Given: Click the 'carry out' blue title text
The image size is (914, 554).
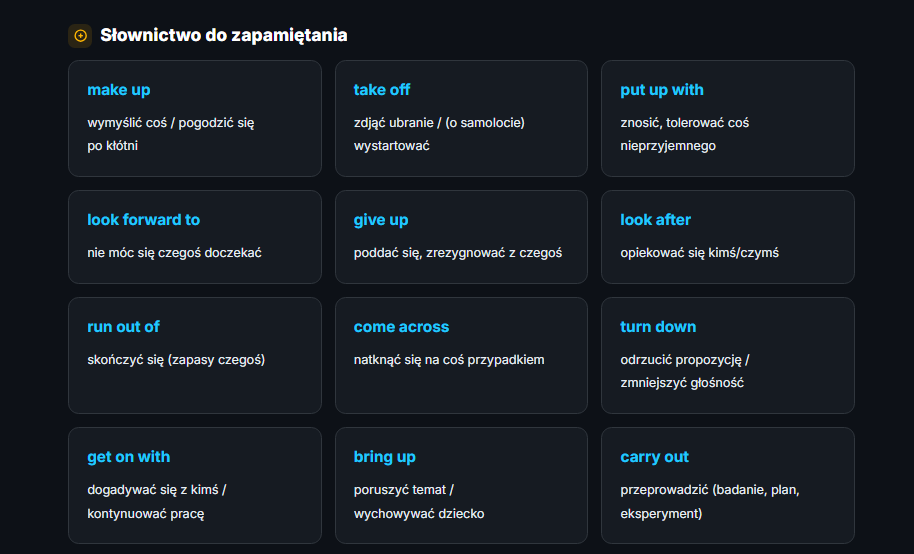Looking at the screenshot, I should [654, 457].
